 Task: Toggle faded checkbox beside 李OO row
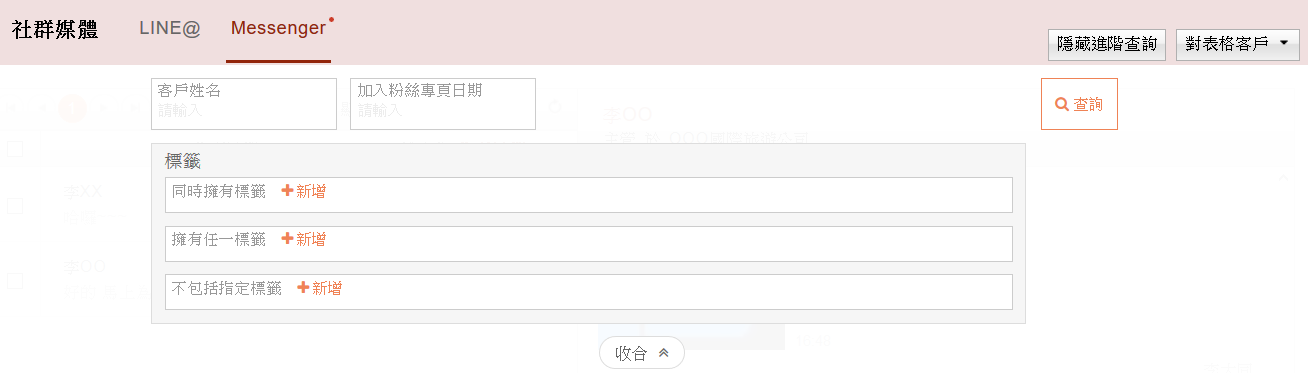[15, 281]
